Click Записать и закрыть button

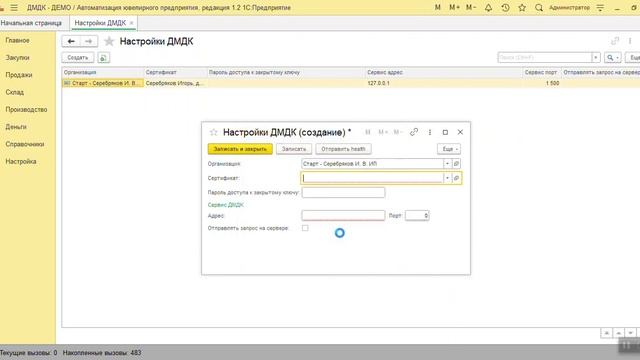(x=240, y=149)
